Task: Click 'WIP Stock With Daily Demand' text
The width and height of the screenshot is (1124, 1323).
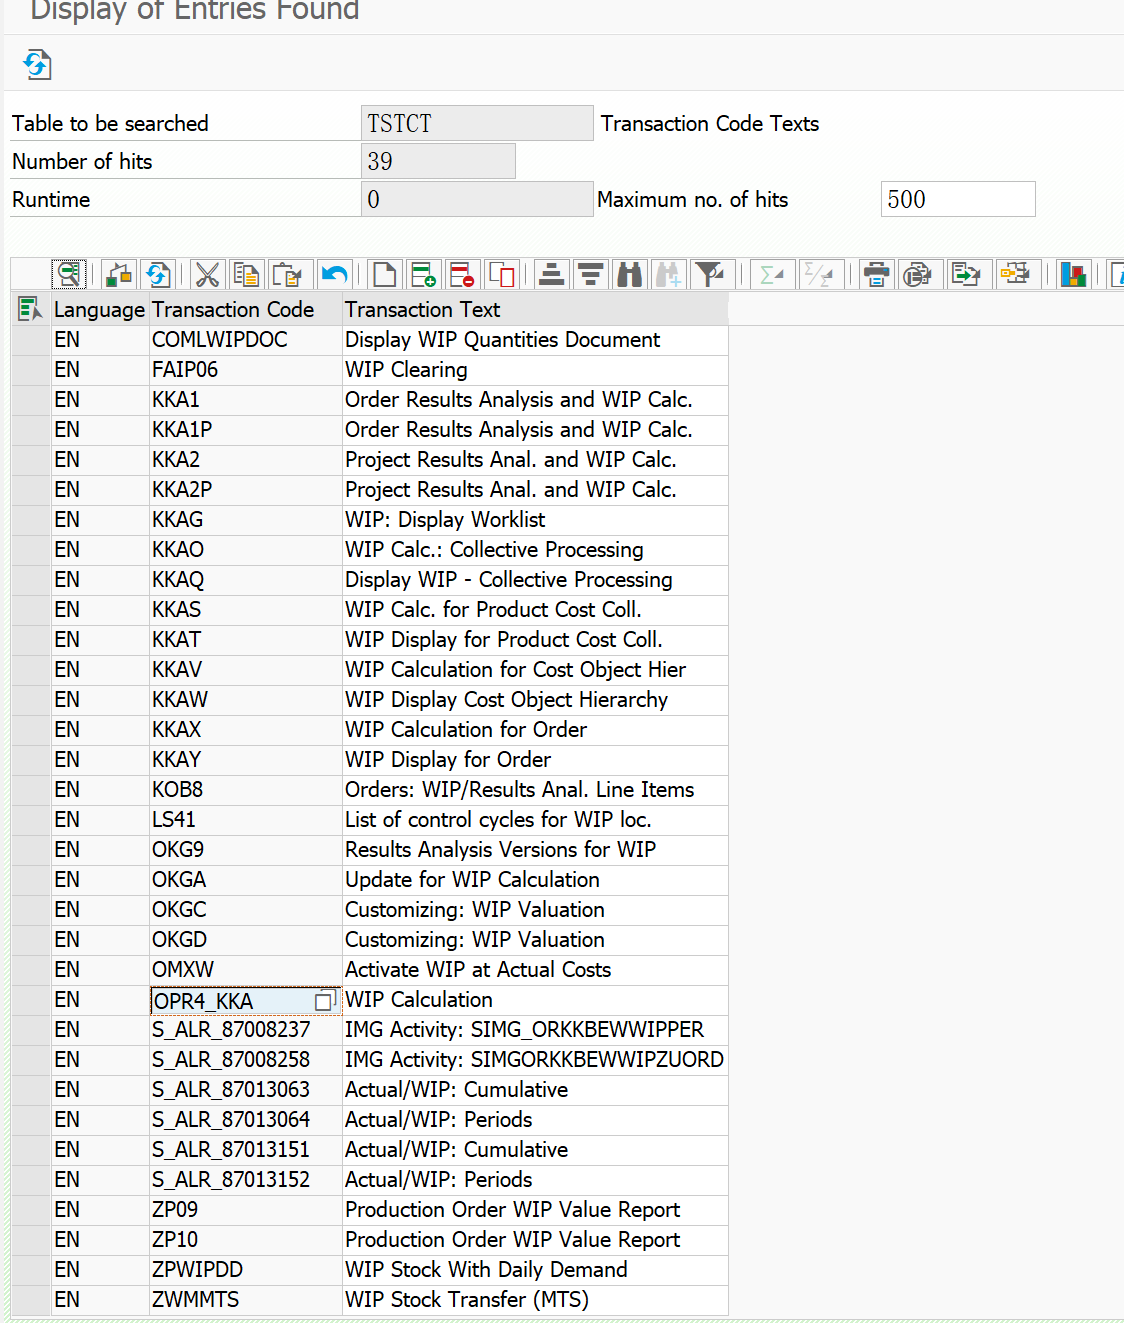Action: click(486, 1270)
